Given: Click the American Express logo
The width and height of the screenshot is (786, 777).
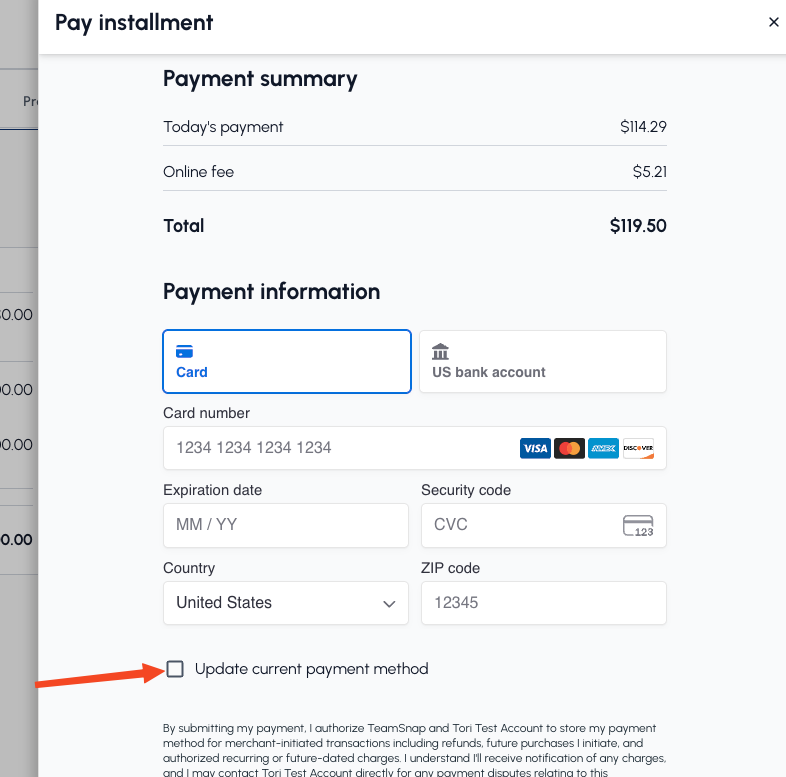Looking at the screenshot, I should [x=603, y=448].
